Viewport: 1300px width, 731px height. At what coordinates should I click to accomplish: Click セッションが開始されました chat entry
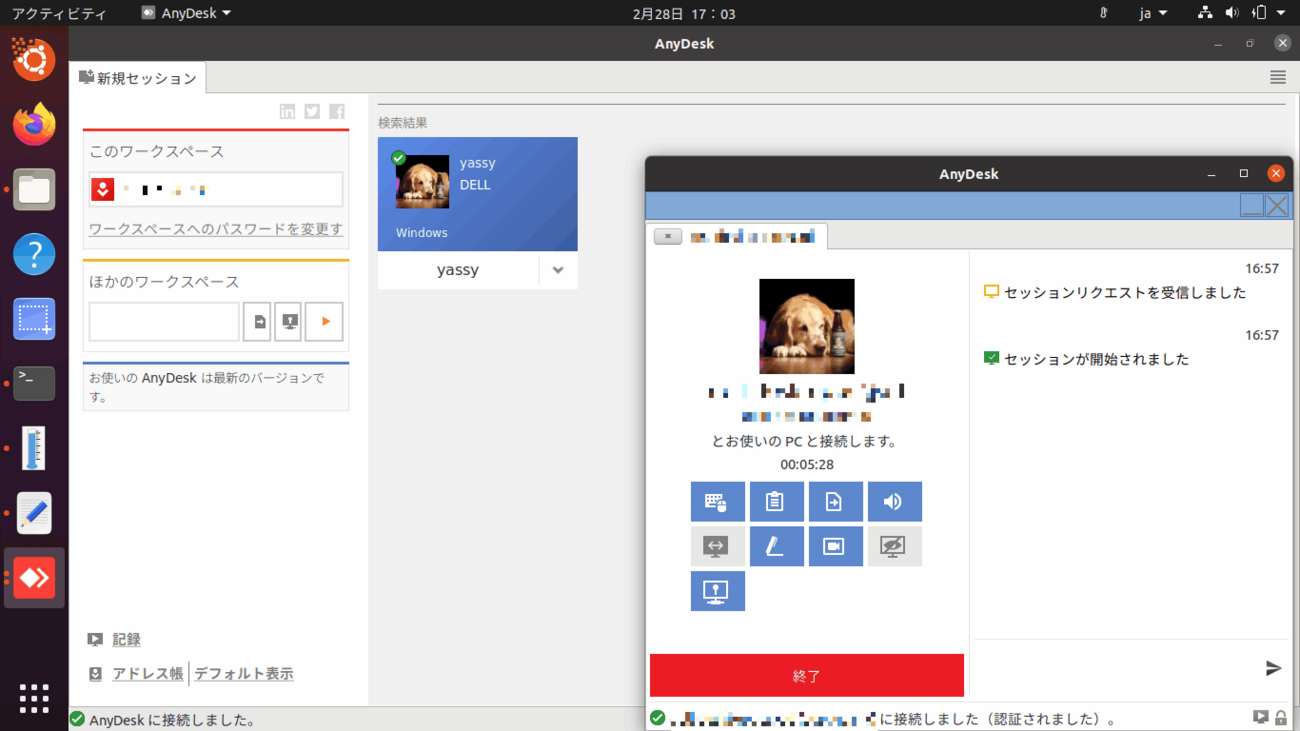[1097, 359]
